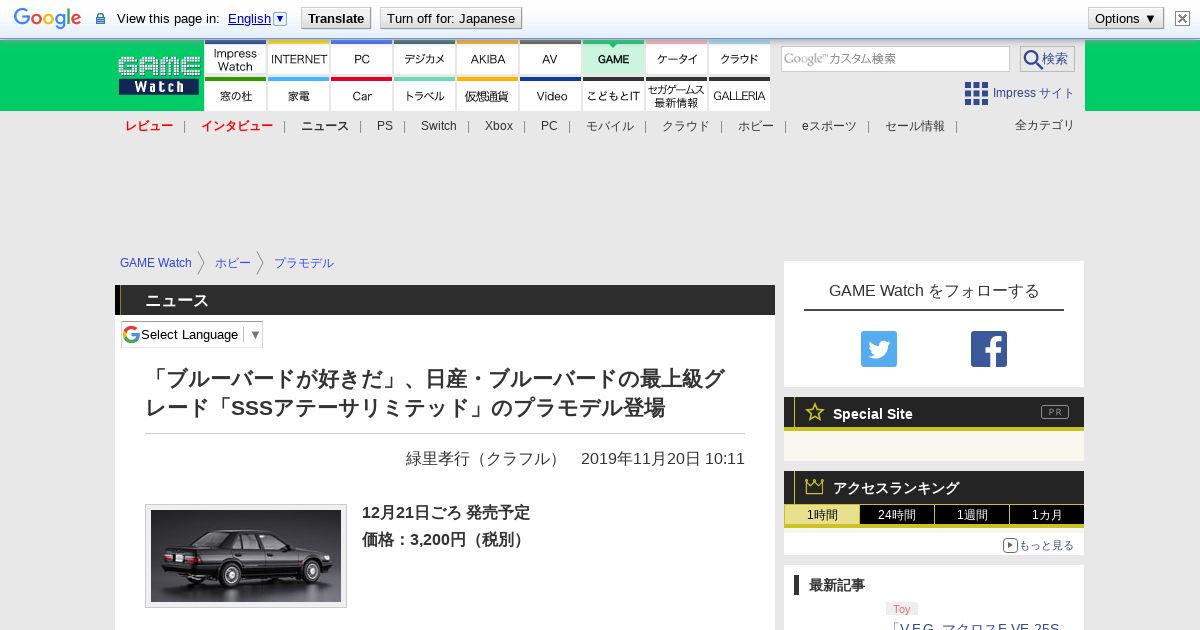Click the Toy tag label
Screen dimensions: 1200x630
point(902,609)
